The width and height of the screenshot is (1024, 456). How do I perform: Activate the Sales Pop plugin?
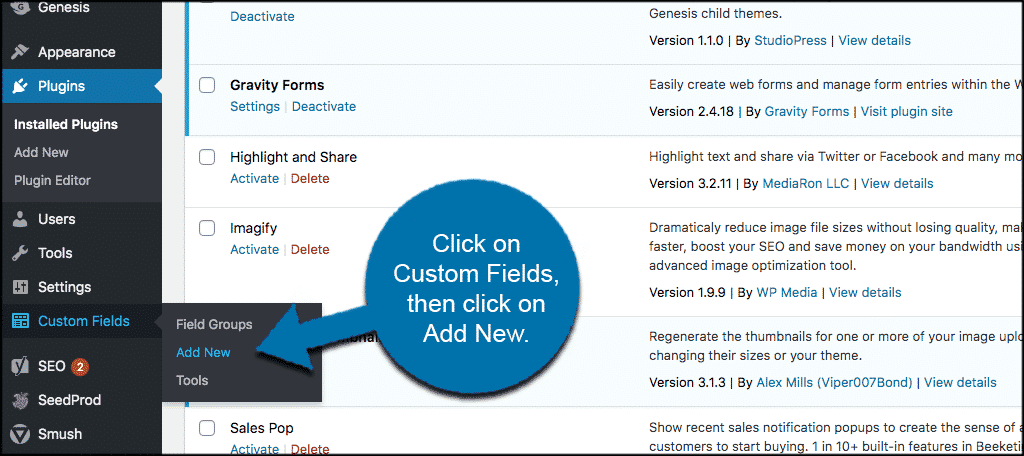coord(255,449)
